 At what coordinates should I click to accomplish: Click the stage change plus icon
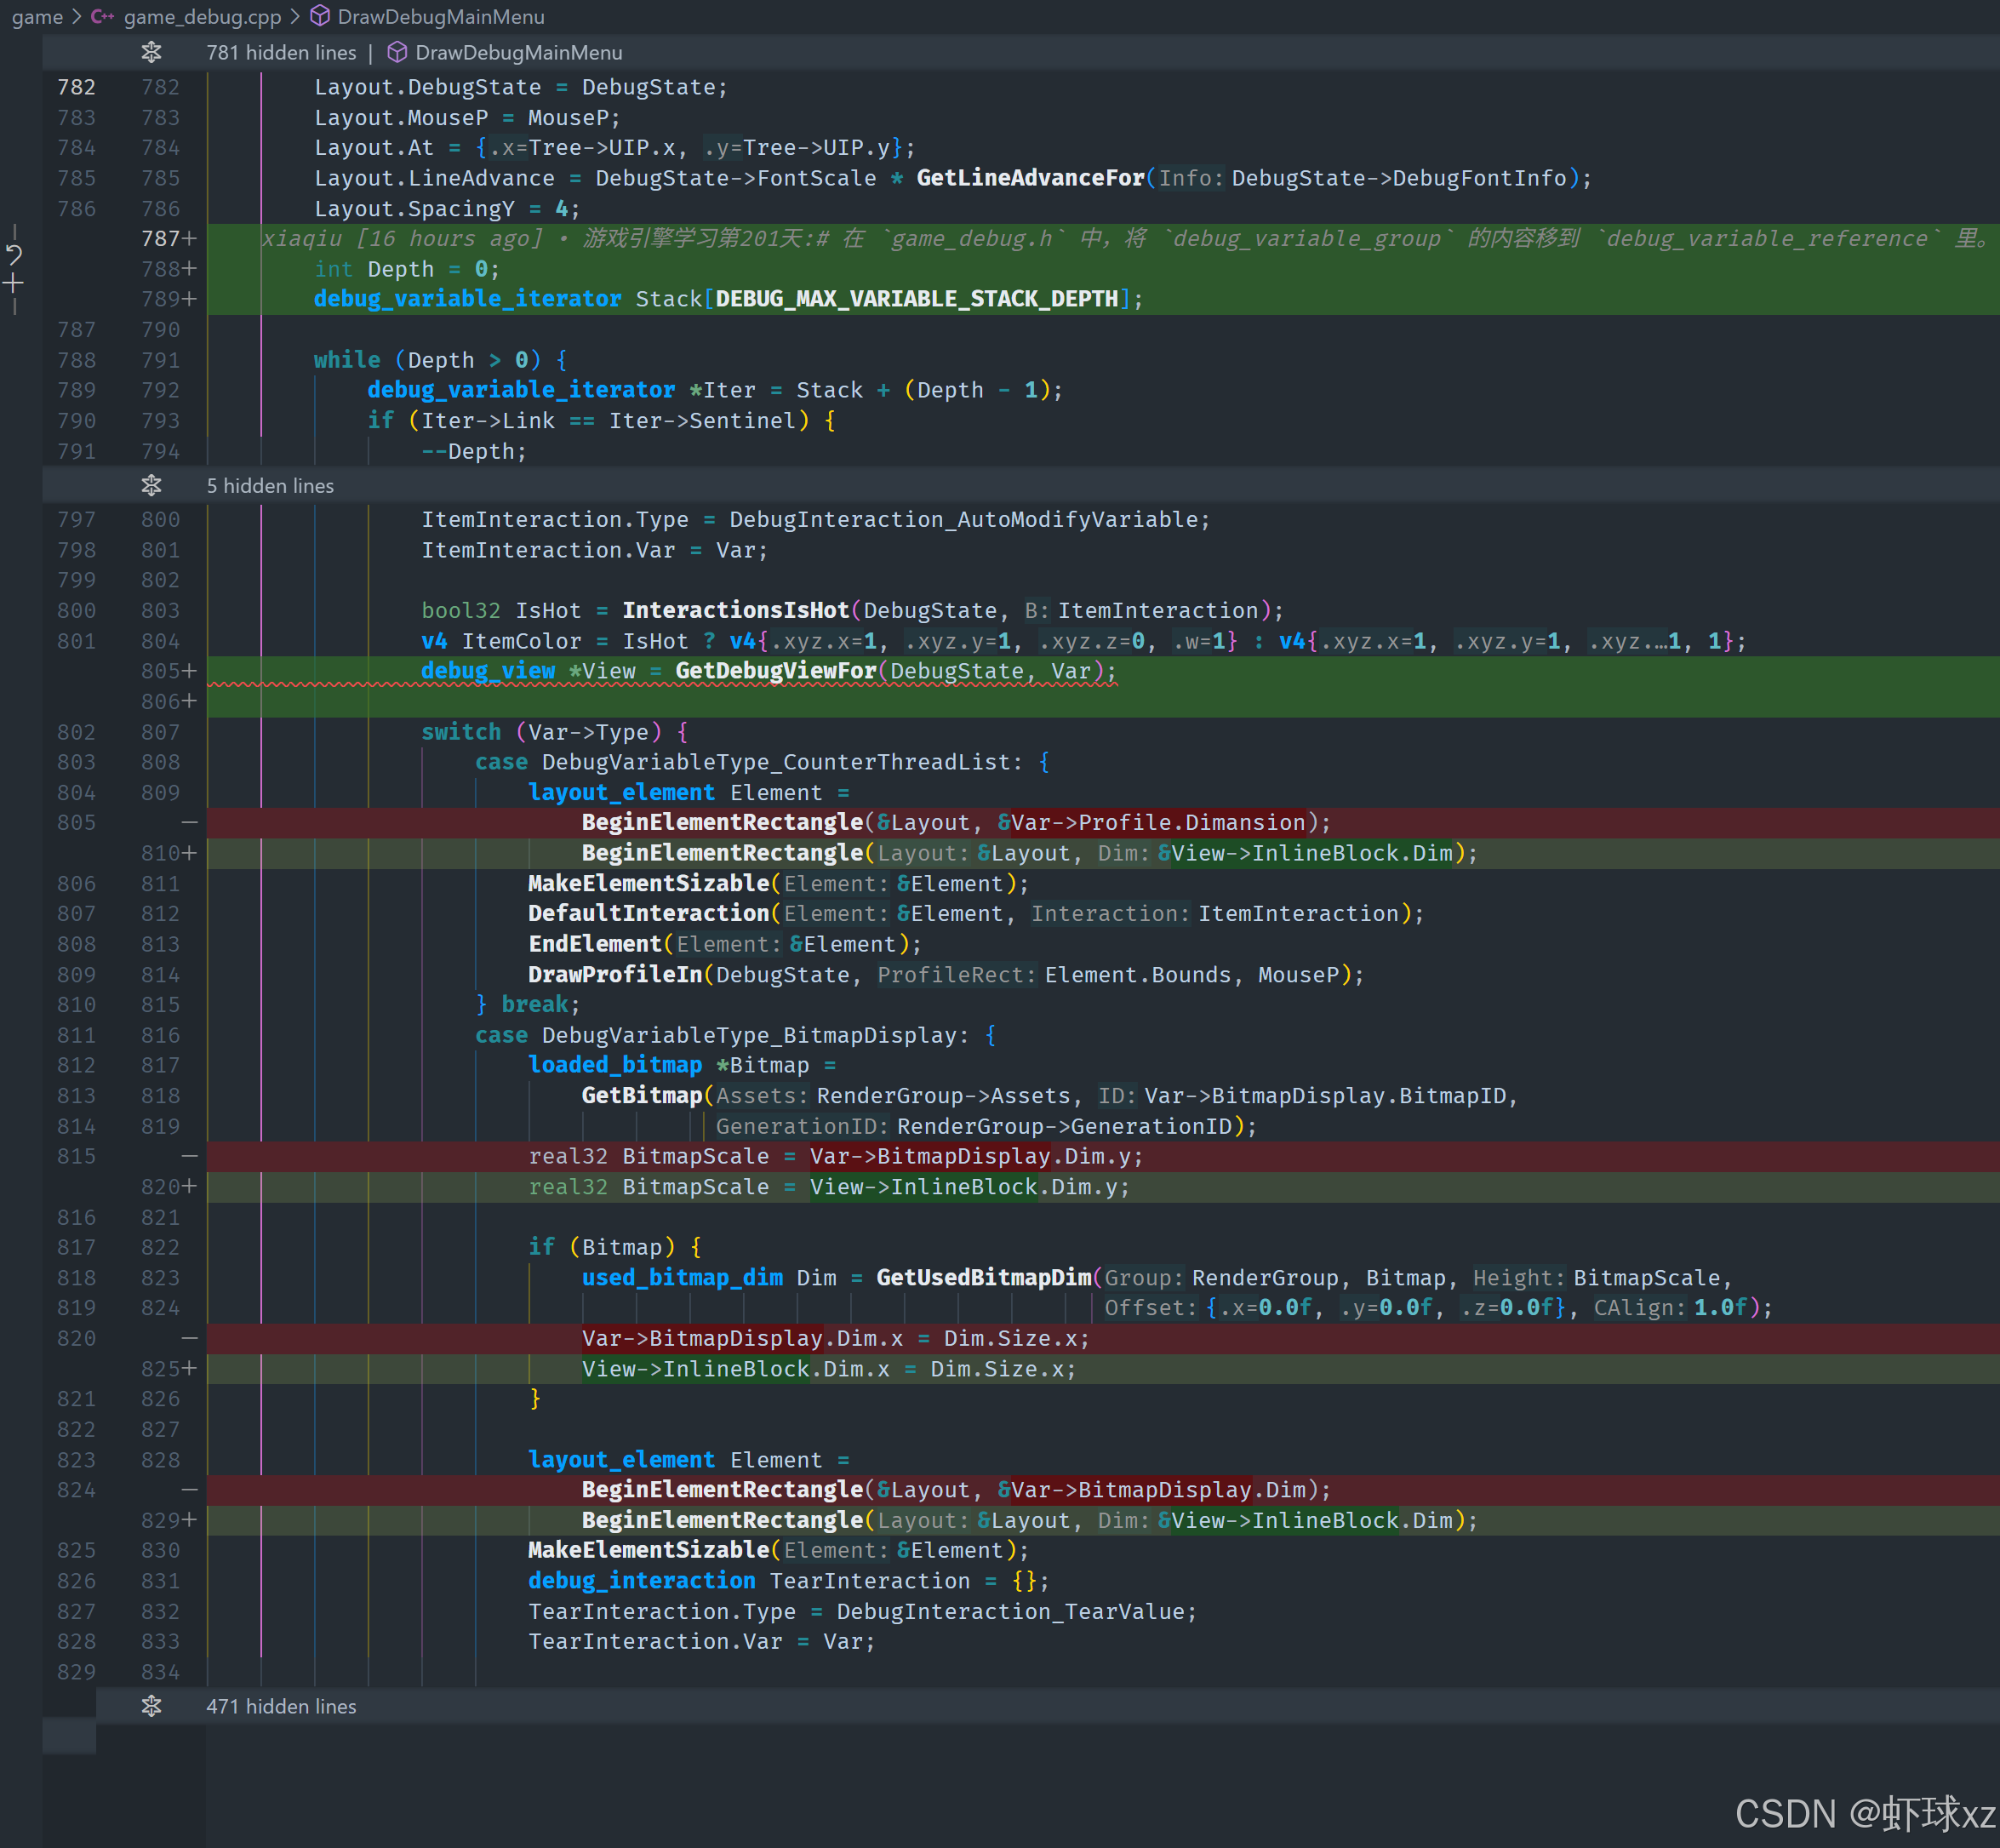pyautogui.click(x=14, y=284)
